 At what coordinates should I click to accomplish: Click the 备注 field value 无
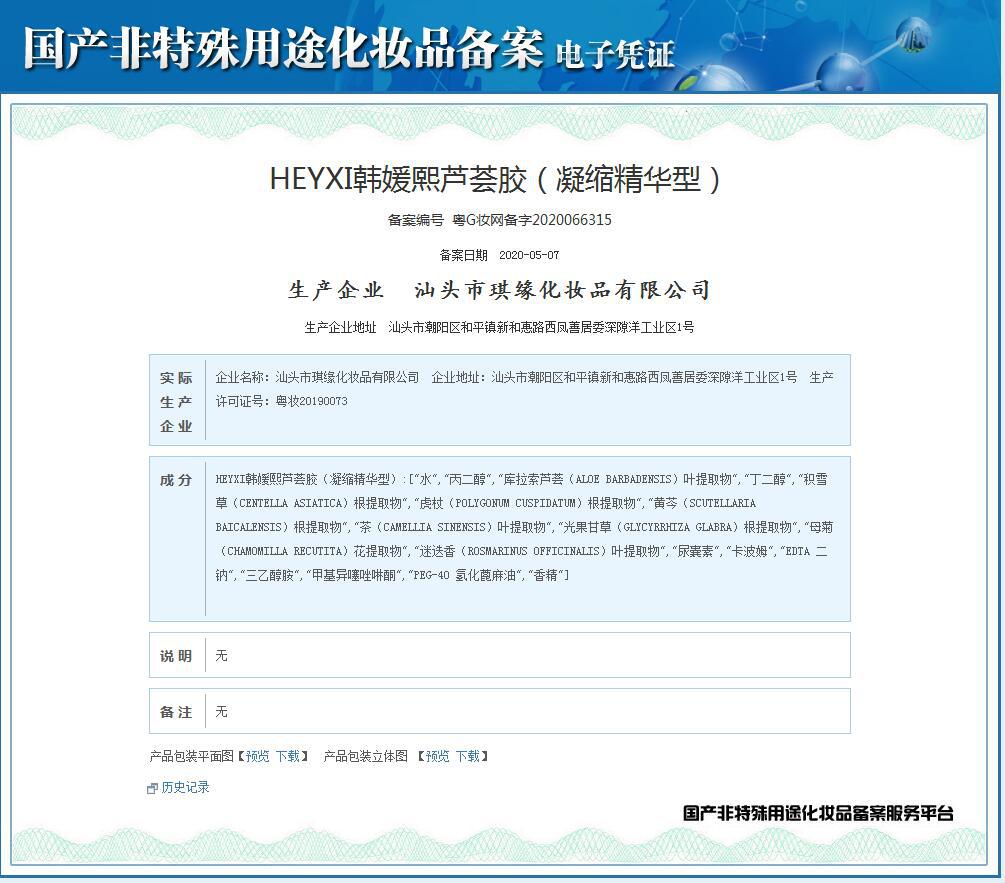[222, 712]
